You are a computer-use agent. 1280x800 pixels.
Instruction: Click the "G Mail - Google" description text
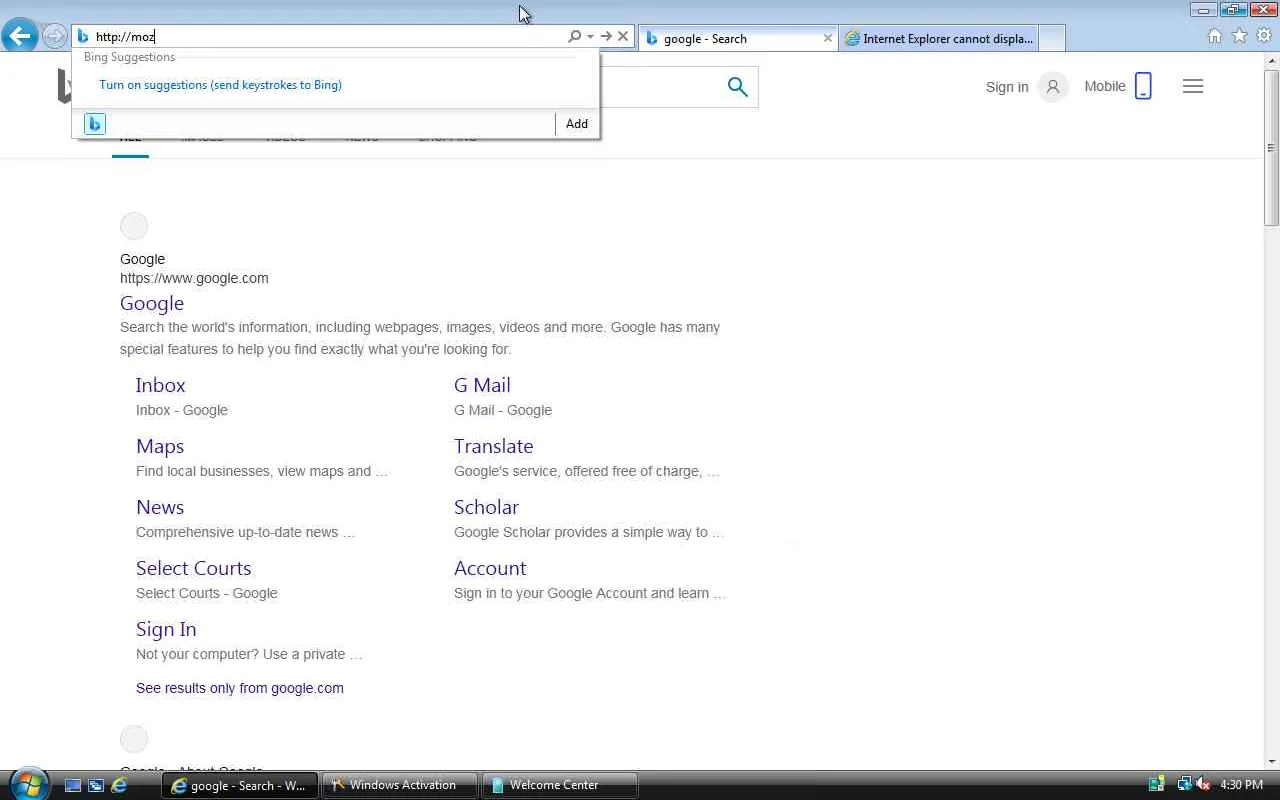click(503, 410)
